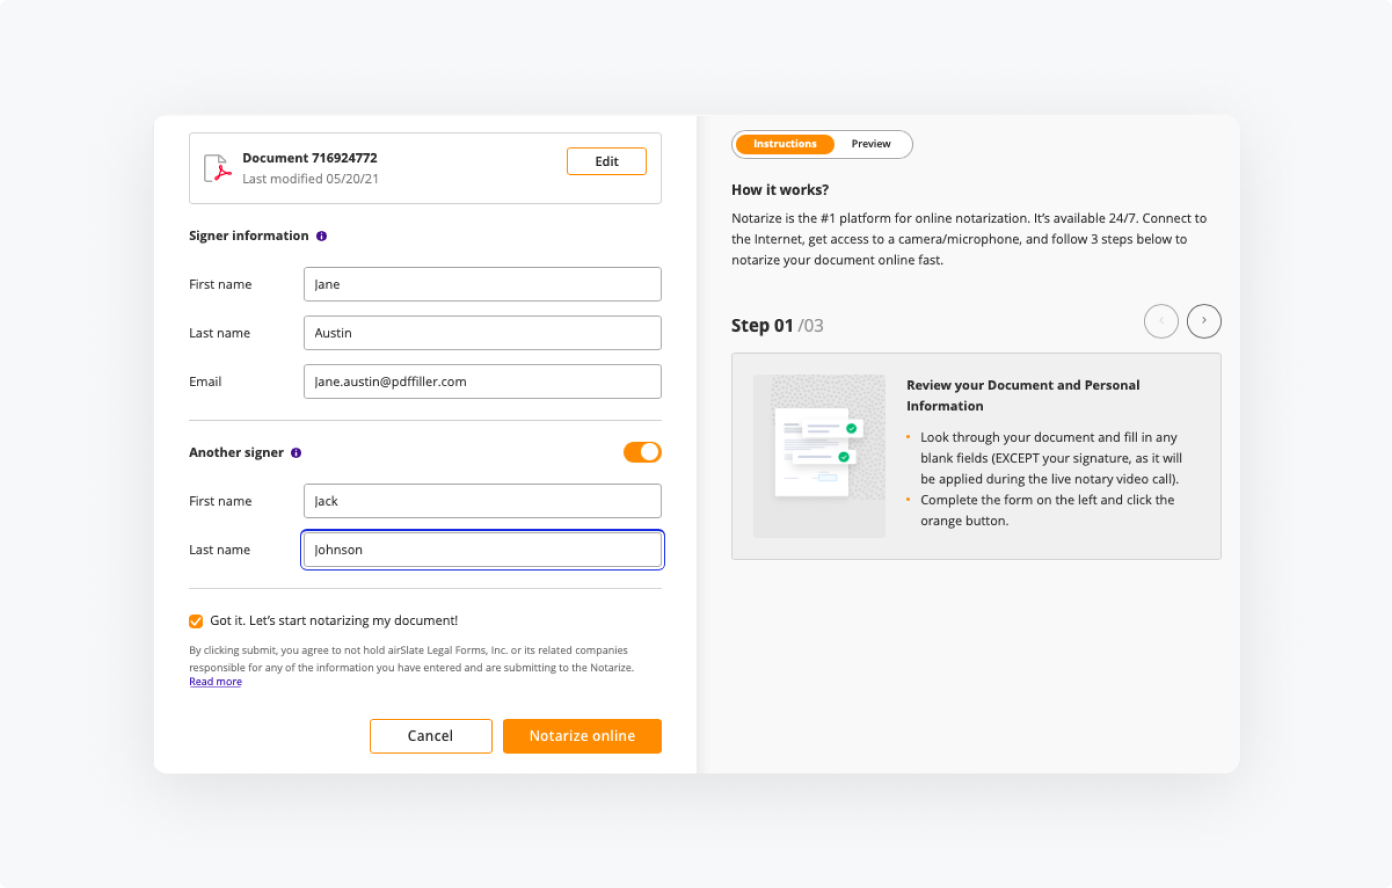Click the Cancel button
This screenshot has width=1392, height=888.
click(x=430, y=736)
